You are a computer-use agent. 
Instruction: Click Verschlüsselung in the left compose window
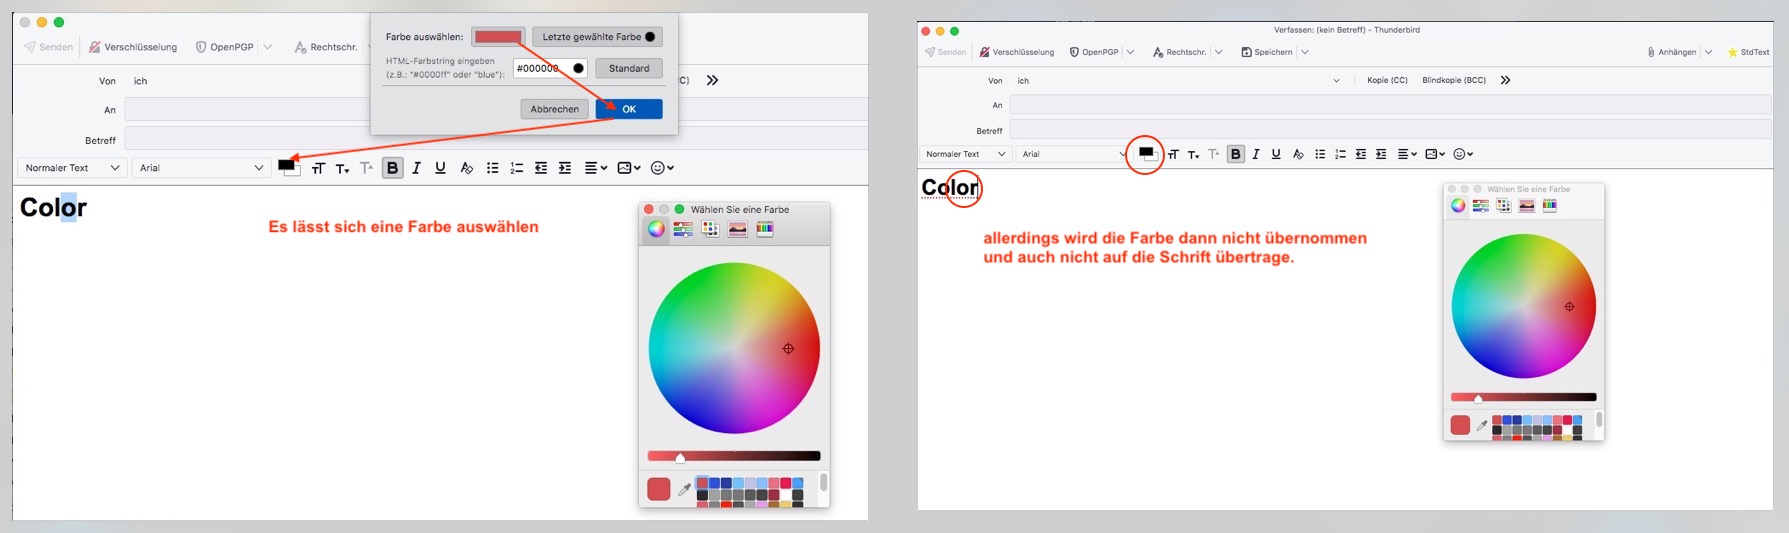[133, 47]
